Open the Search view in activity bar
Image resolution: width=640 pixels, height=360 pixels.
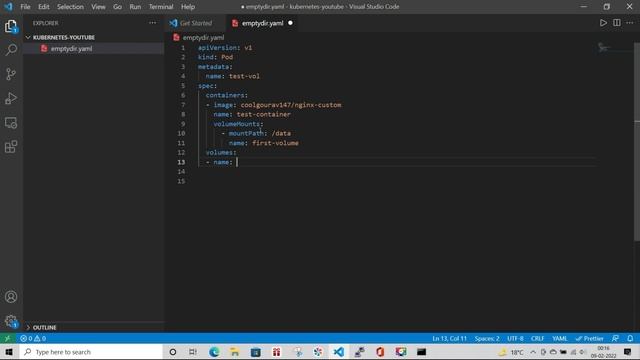coord(11,50)
